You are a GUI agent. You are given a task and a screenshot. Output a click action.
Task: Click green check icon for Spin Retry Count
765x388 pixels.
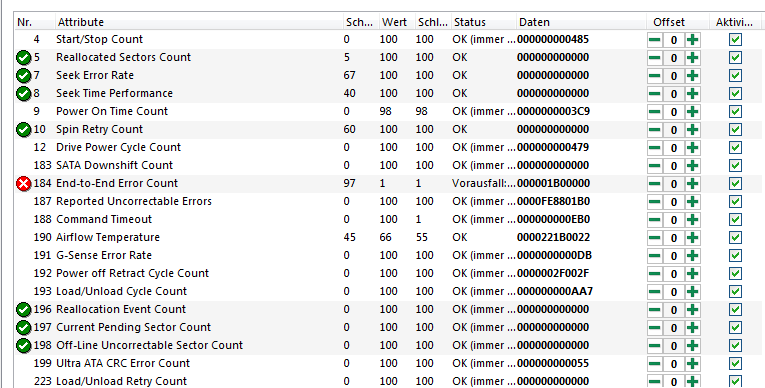point(23,130)
